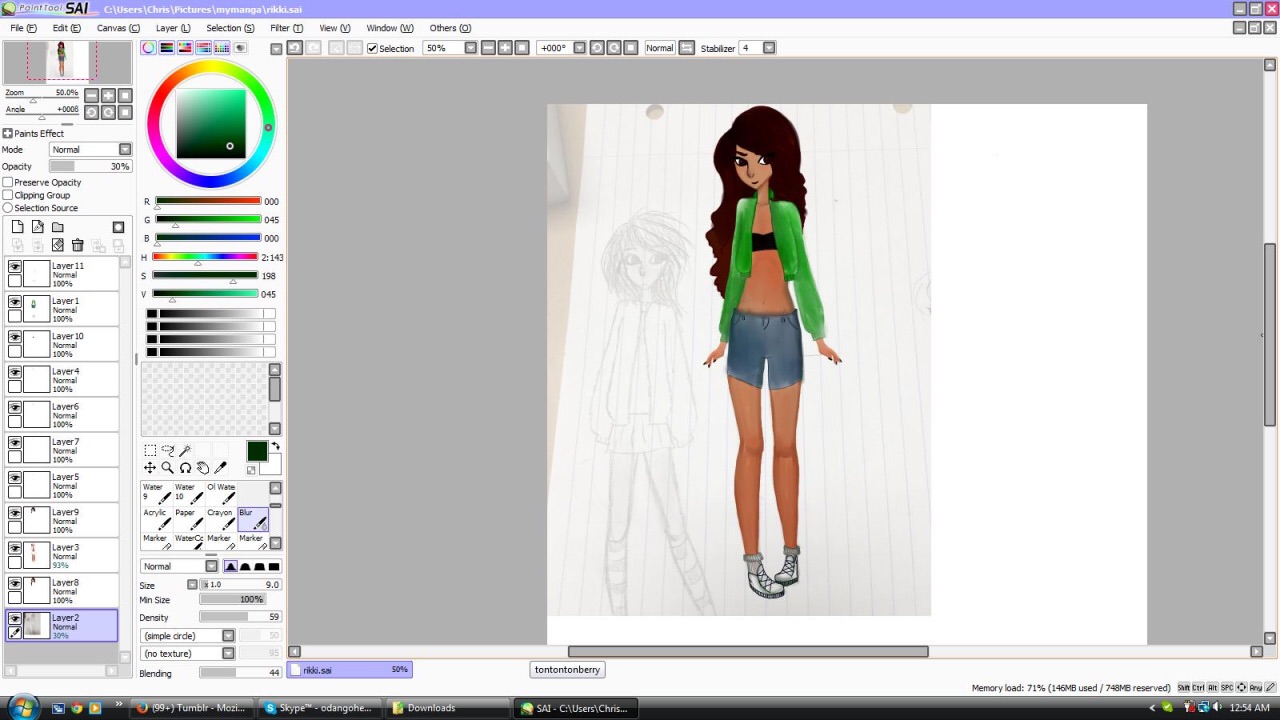
Task: Select the Crayon brush tool
Action: pos(220,519)
